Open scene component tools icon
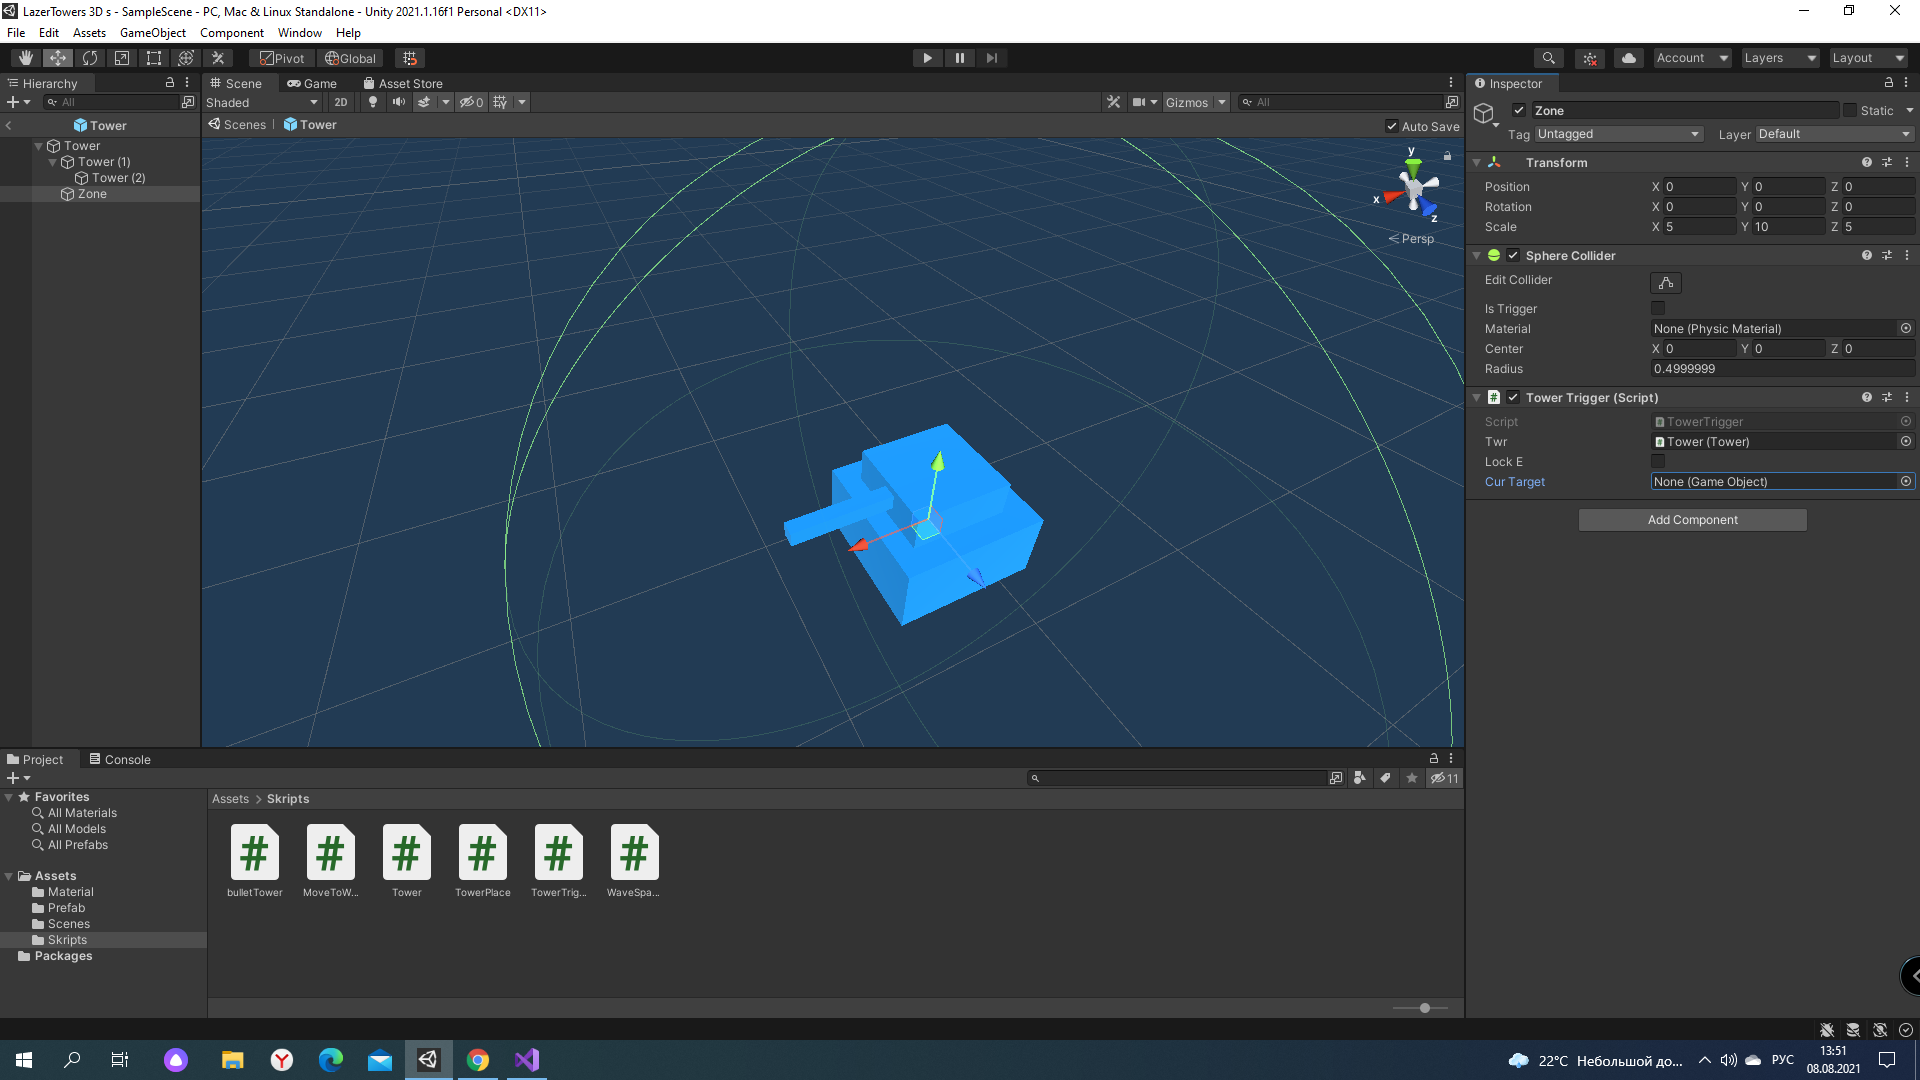 pyautogui.click(x=1114, y=102)
